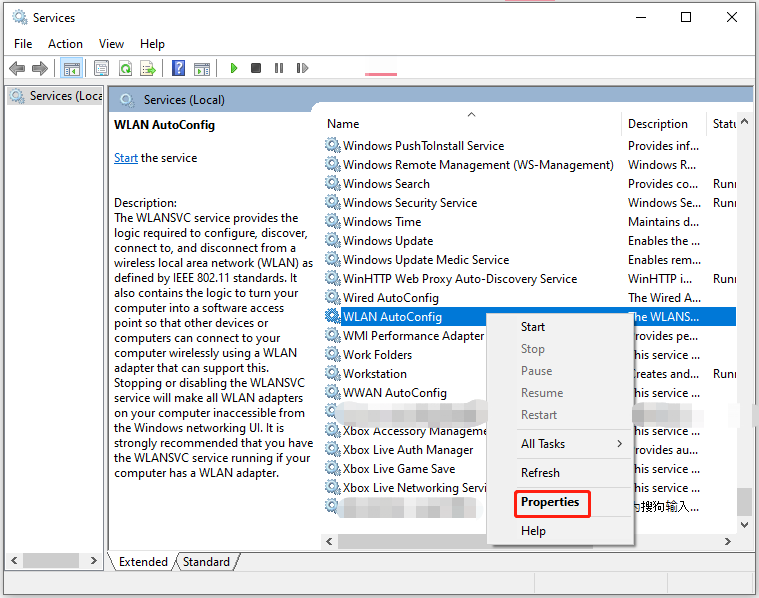This screenshot has height=598, width=759.
Task: Click gear icon beside Work Folders
Action: click(333, 354)
